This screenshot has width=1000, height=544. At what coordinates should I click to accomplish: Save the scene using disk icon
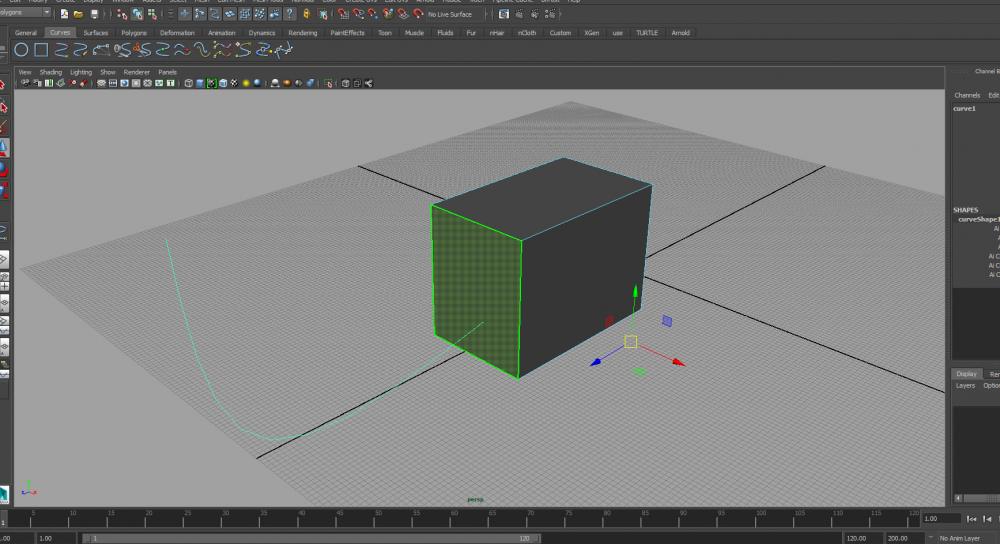94,13
